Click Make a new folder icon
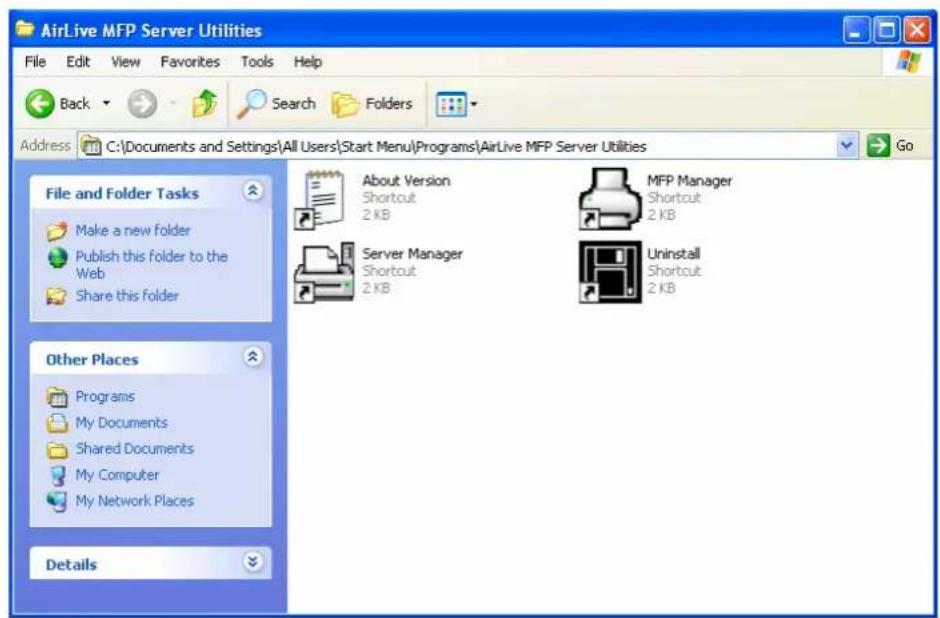 [x=57, y=231]
